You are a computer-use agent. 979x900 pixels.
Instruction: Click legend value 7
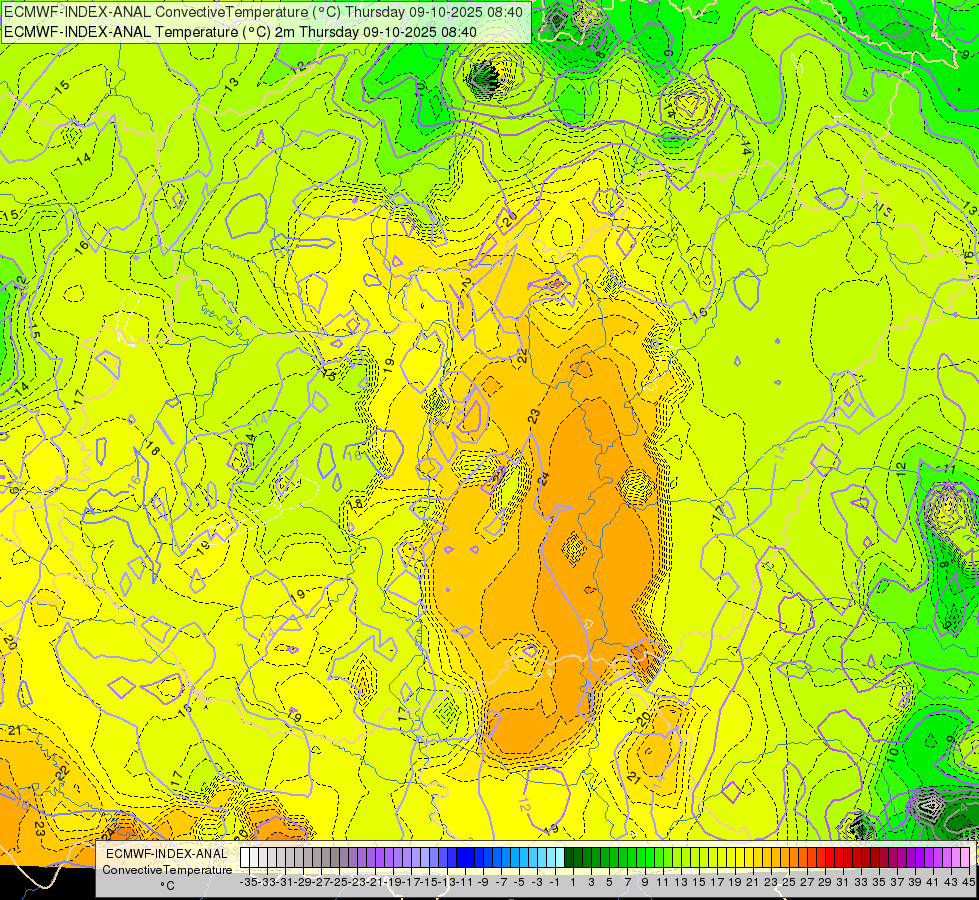pyautogui.click(x=627, y=883)
